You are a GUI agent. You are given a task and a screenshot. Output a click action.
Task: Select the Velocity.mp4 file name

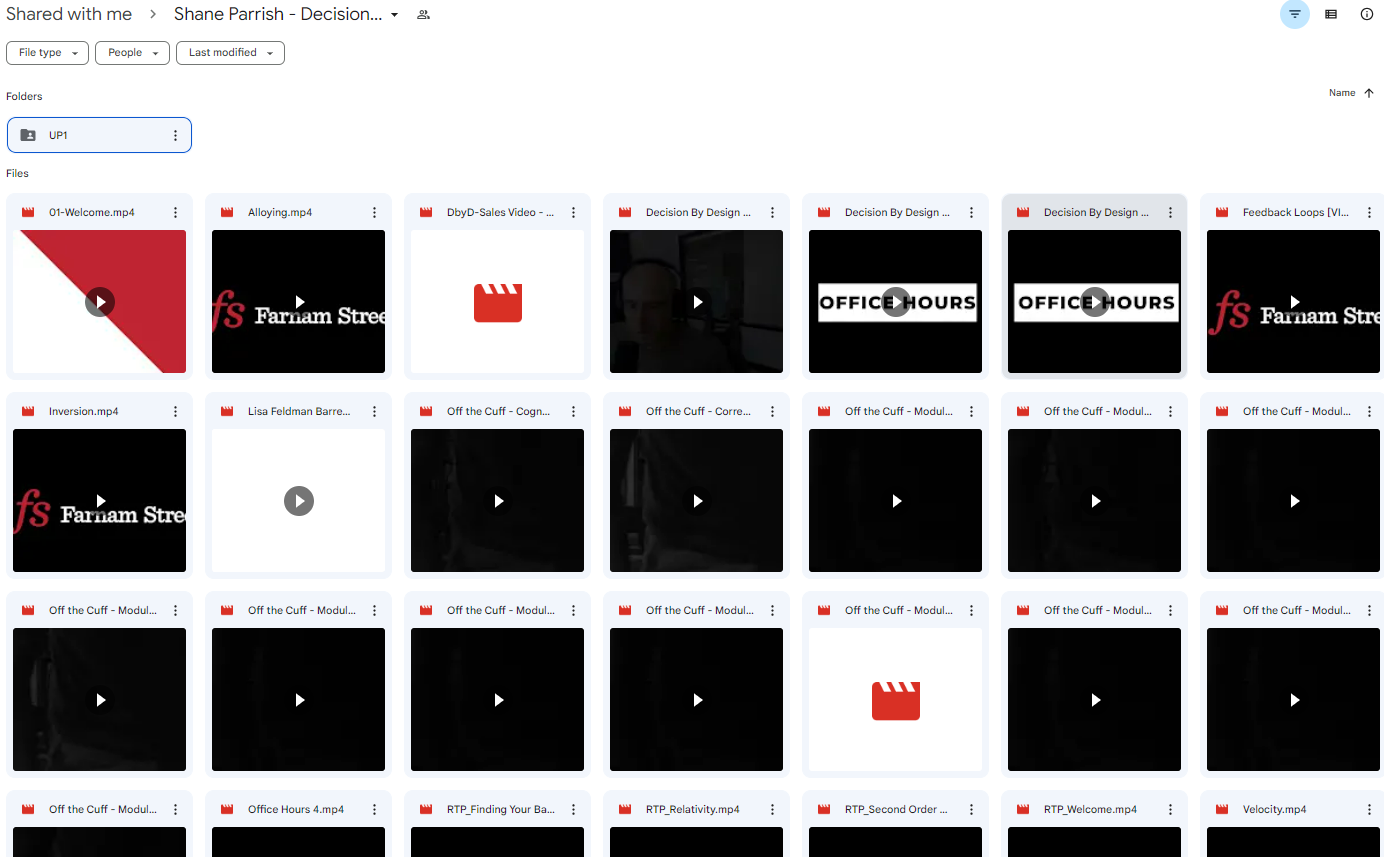click(x=1275, y=810)
